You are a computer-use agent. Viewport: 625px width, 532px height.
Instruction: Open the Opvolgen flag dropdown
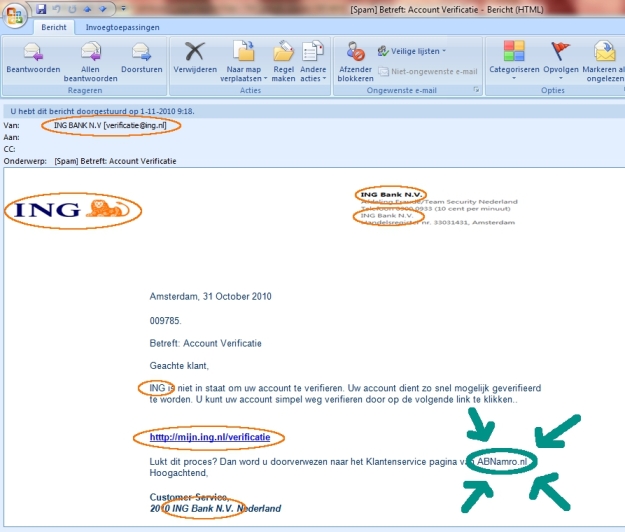point(561,60)
